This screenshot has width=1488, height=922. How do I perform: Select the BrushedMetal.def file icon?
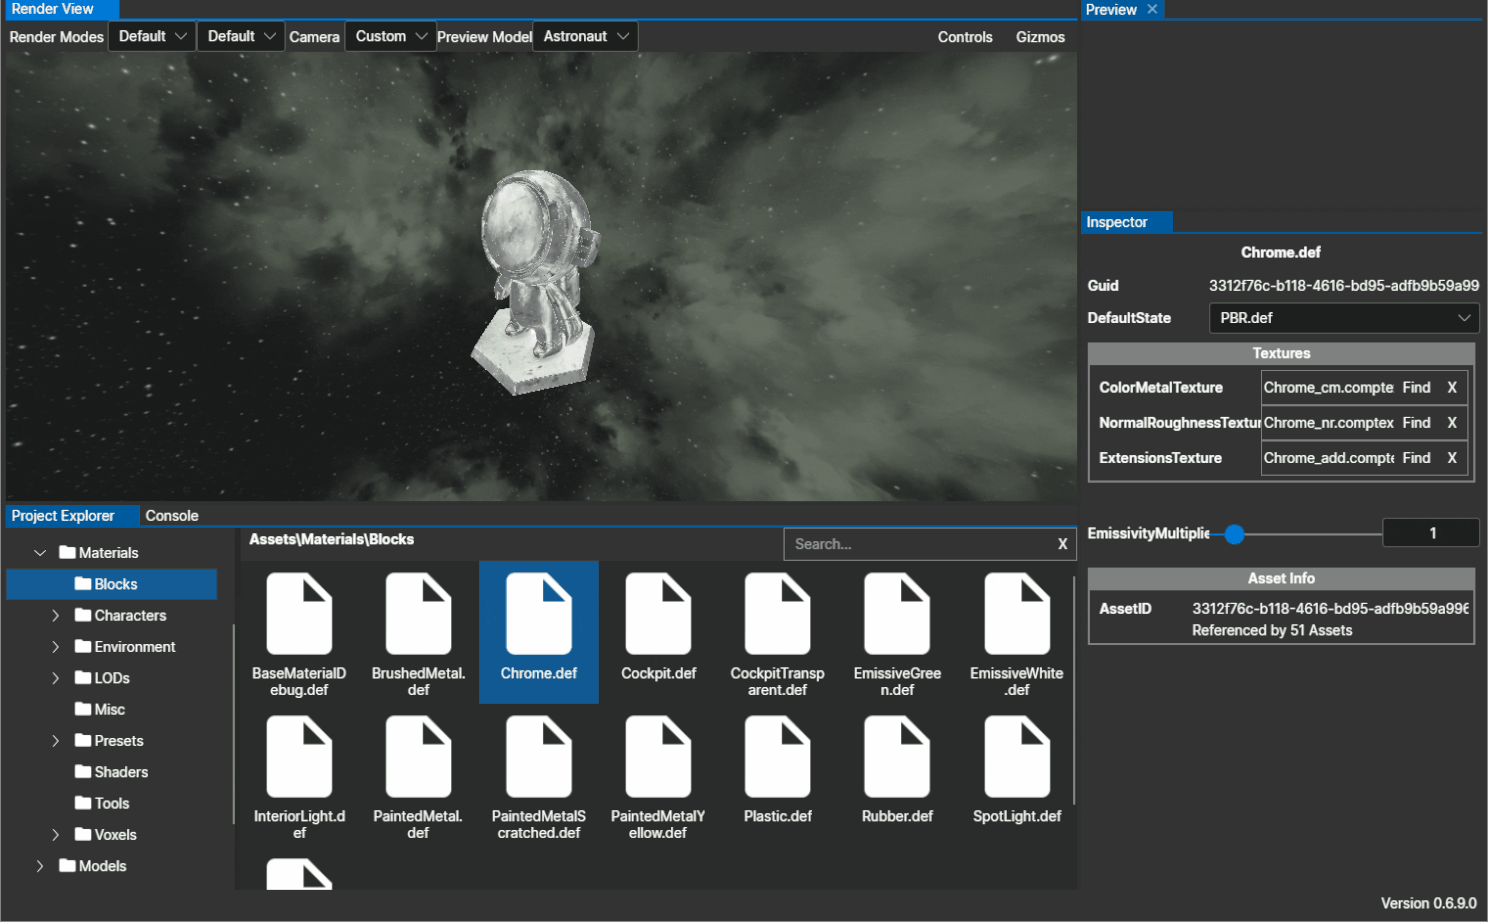[418, 614]
